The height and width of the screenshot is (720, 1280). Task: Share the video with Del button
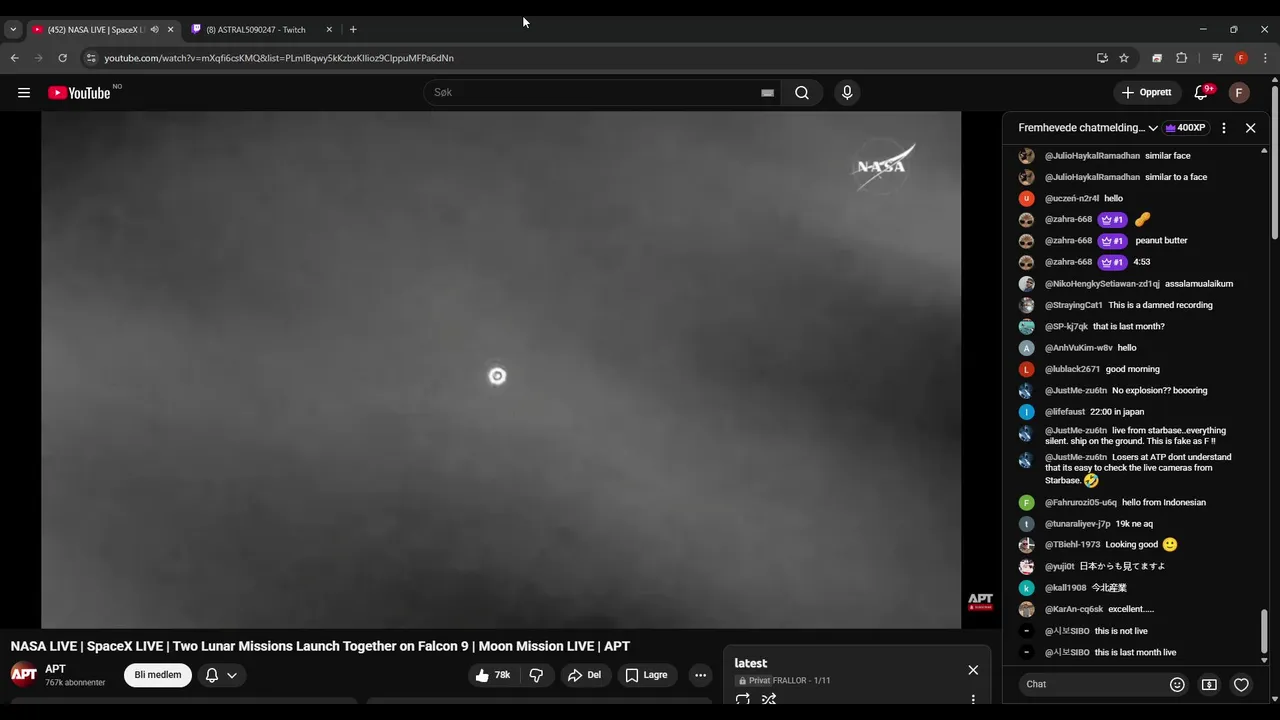584,675
